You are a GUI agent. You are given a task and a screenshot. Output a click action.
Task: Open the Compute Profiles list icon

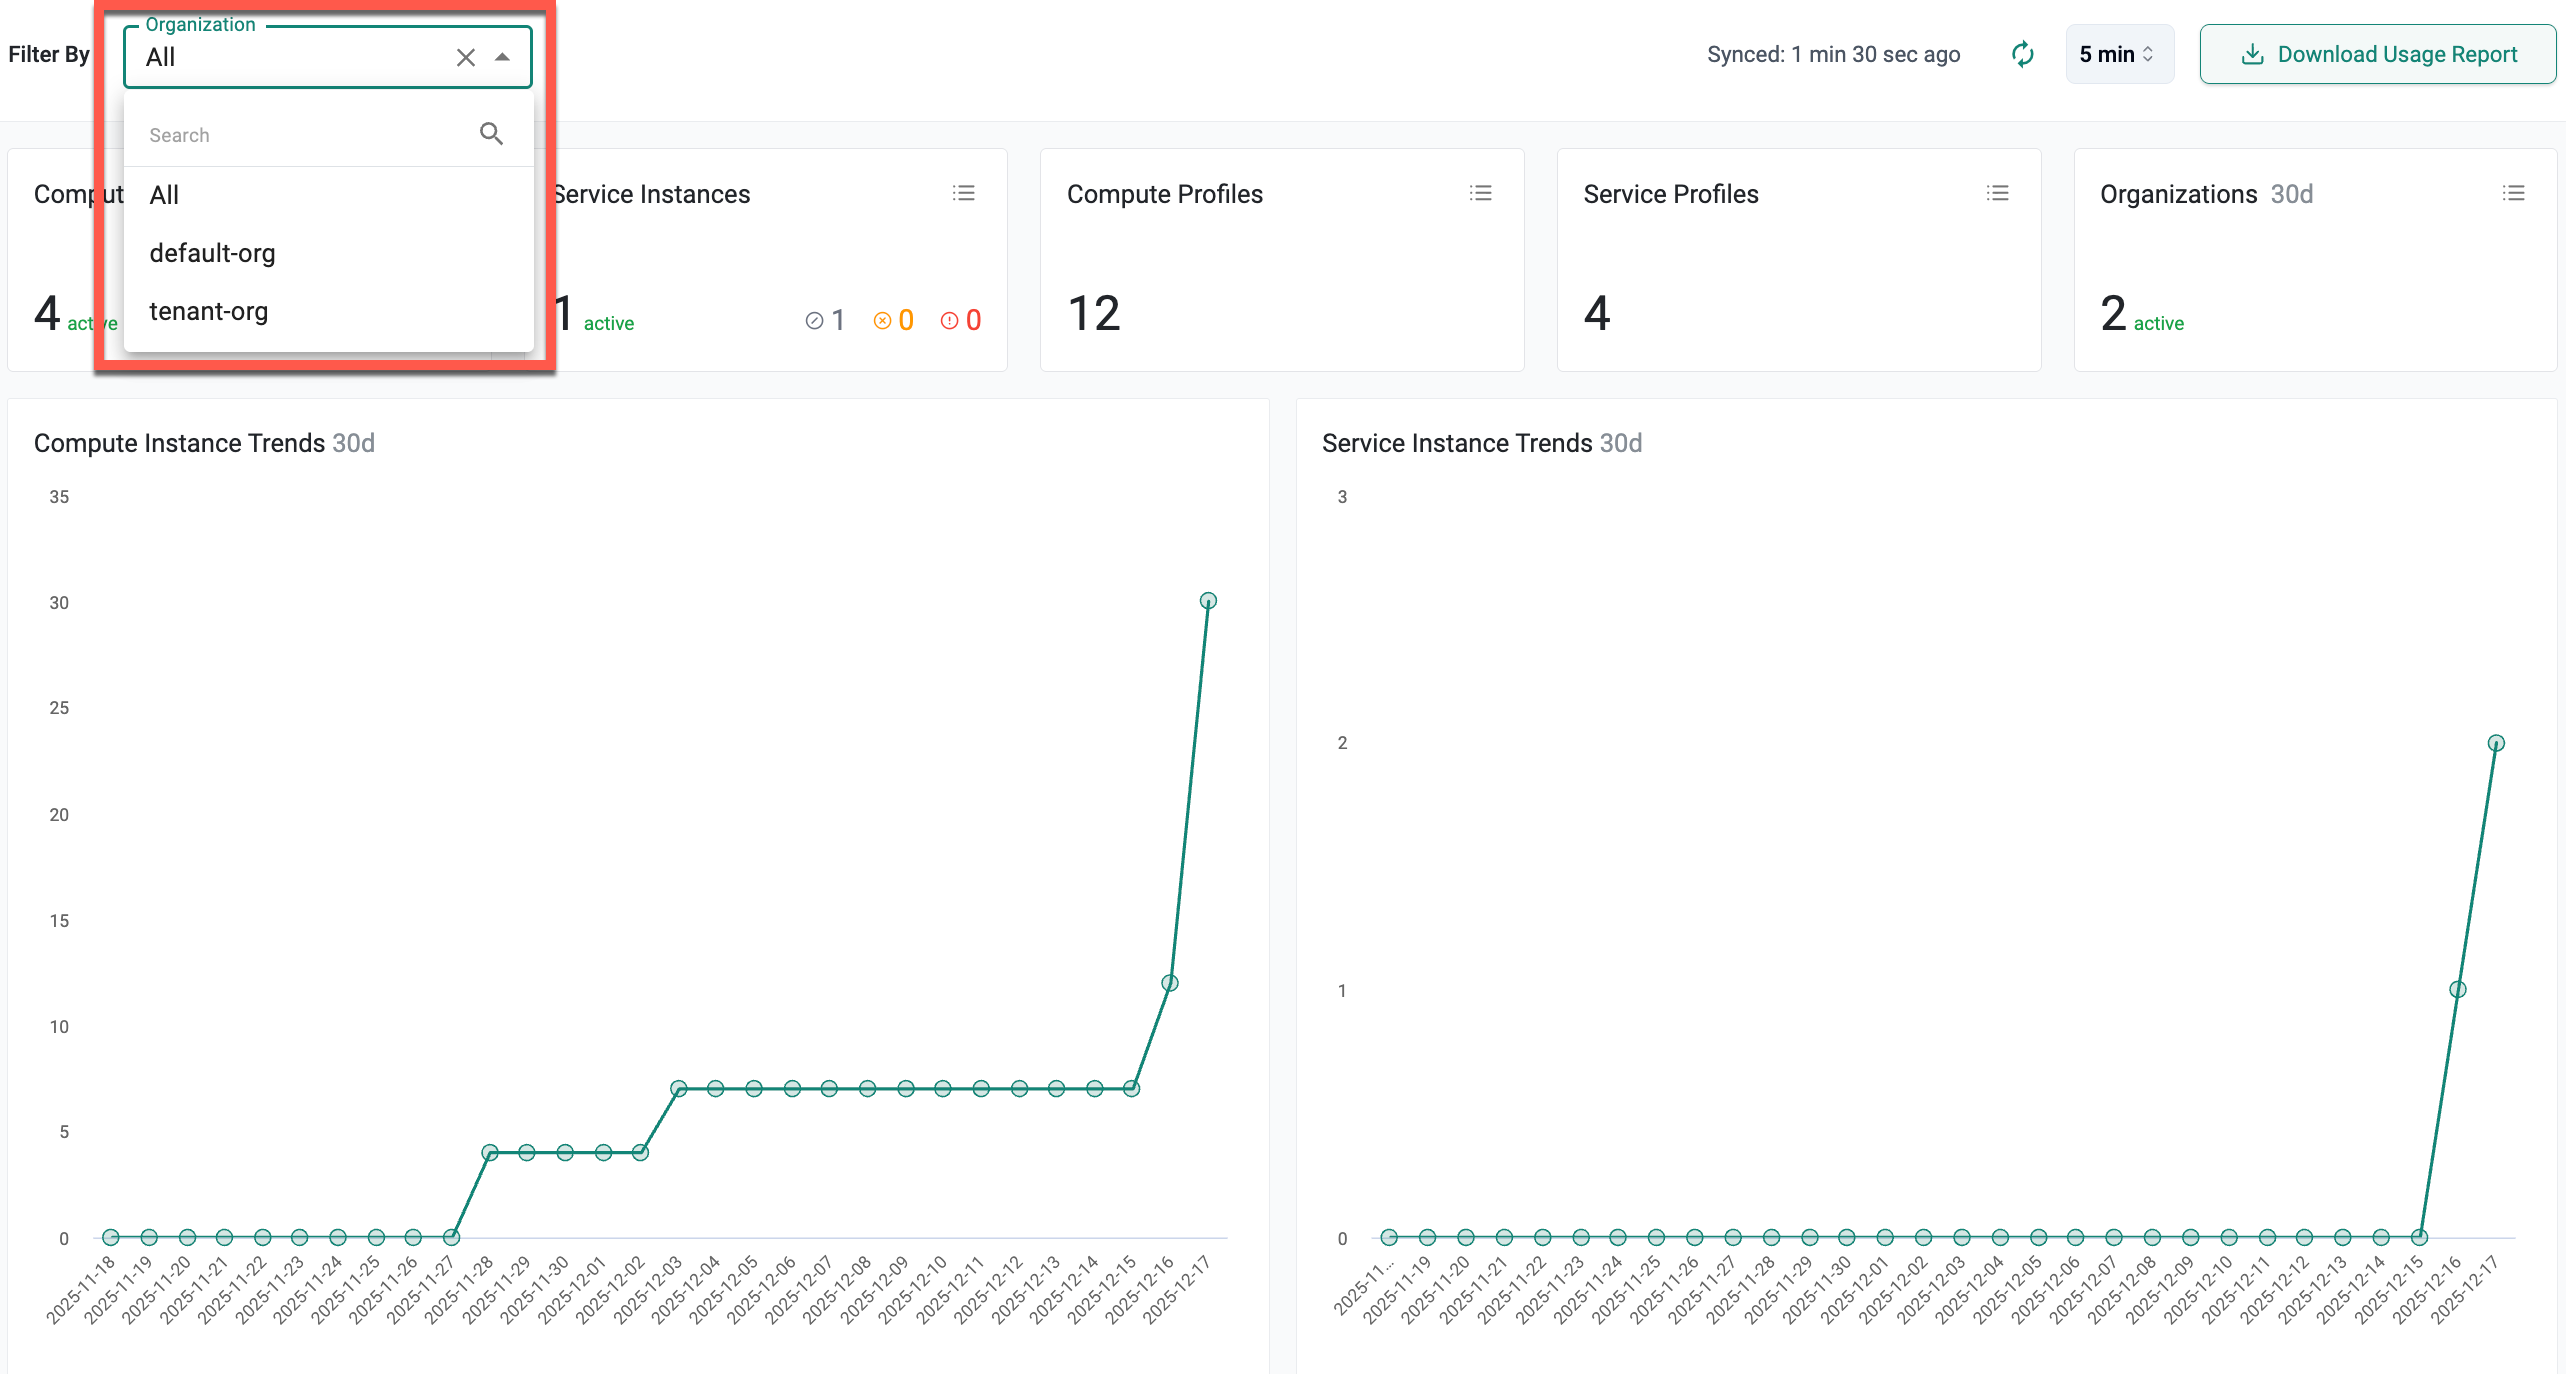[x=1480, y=193]
